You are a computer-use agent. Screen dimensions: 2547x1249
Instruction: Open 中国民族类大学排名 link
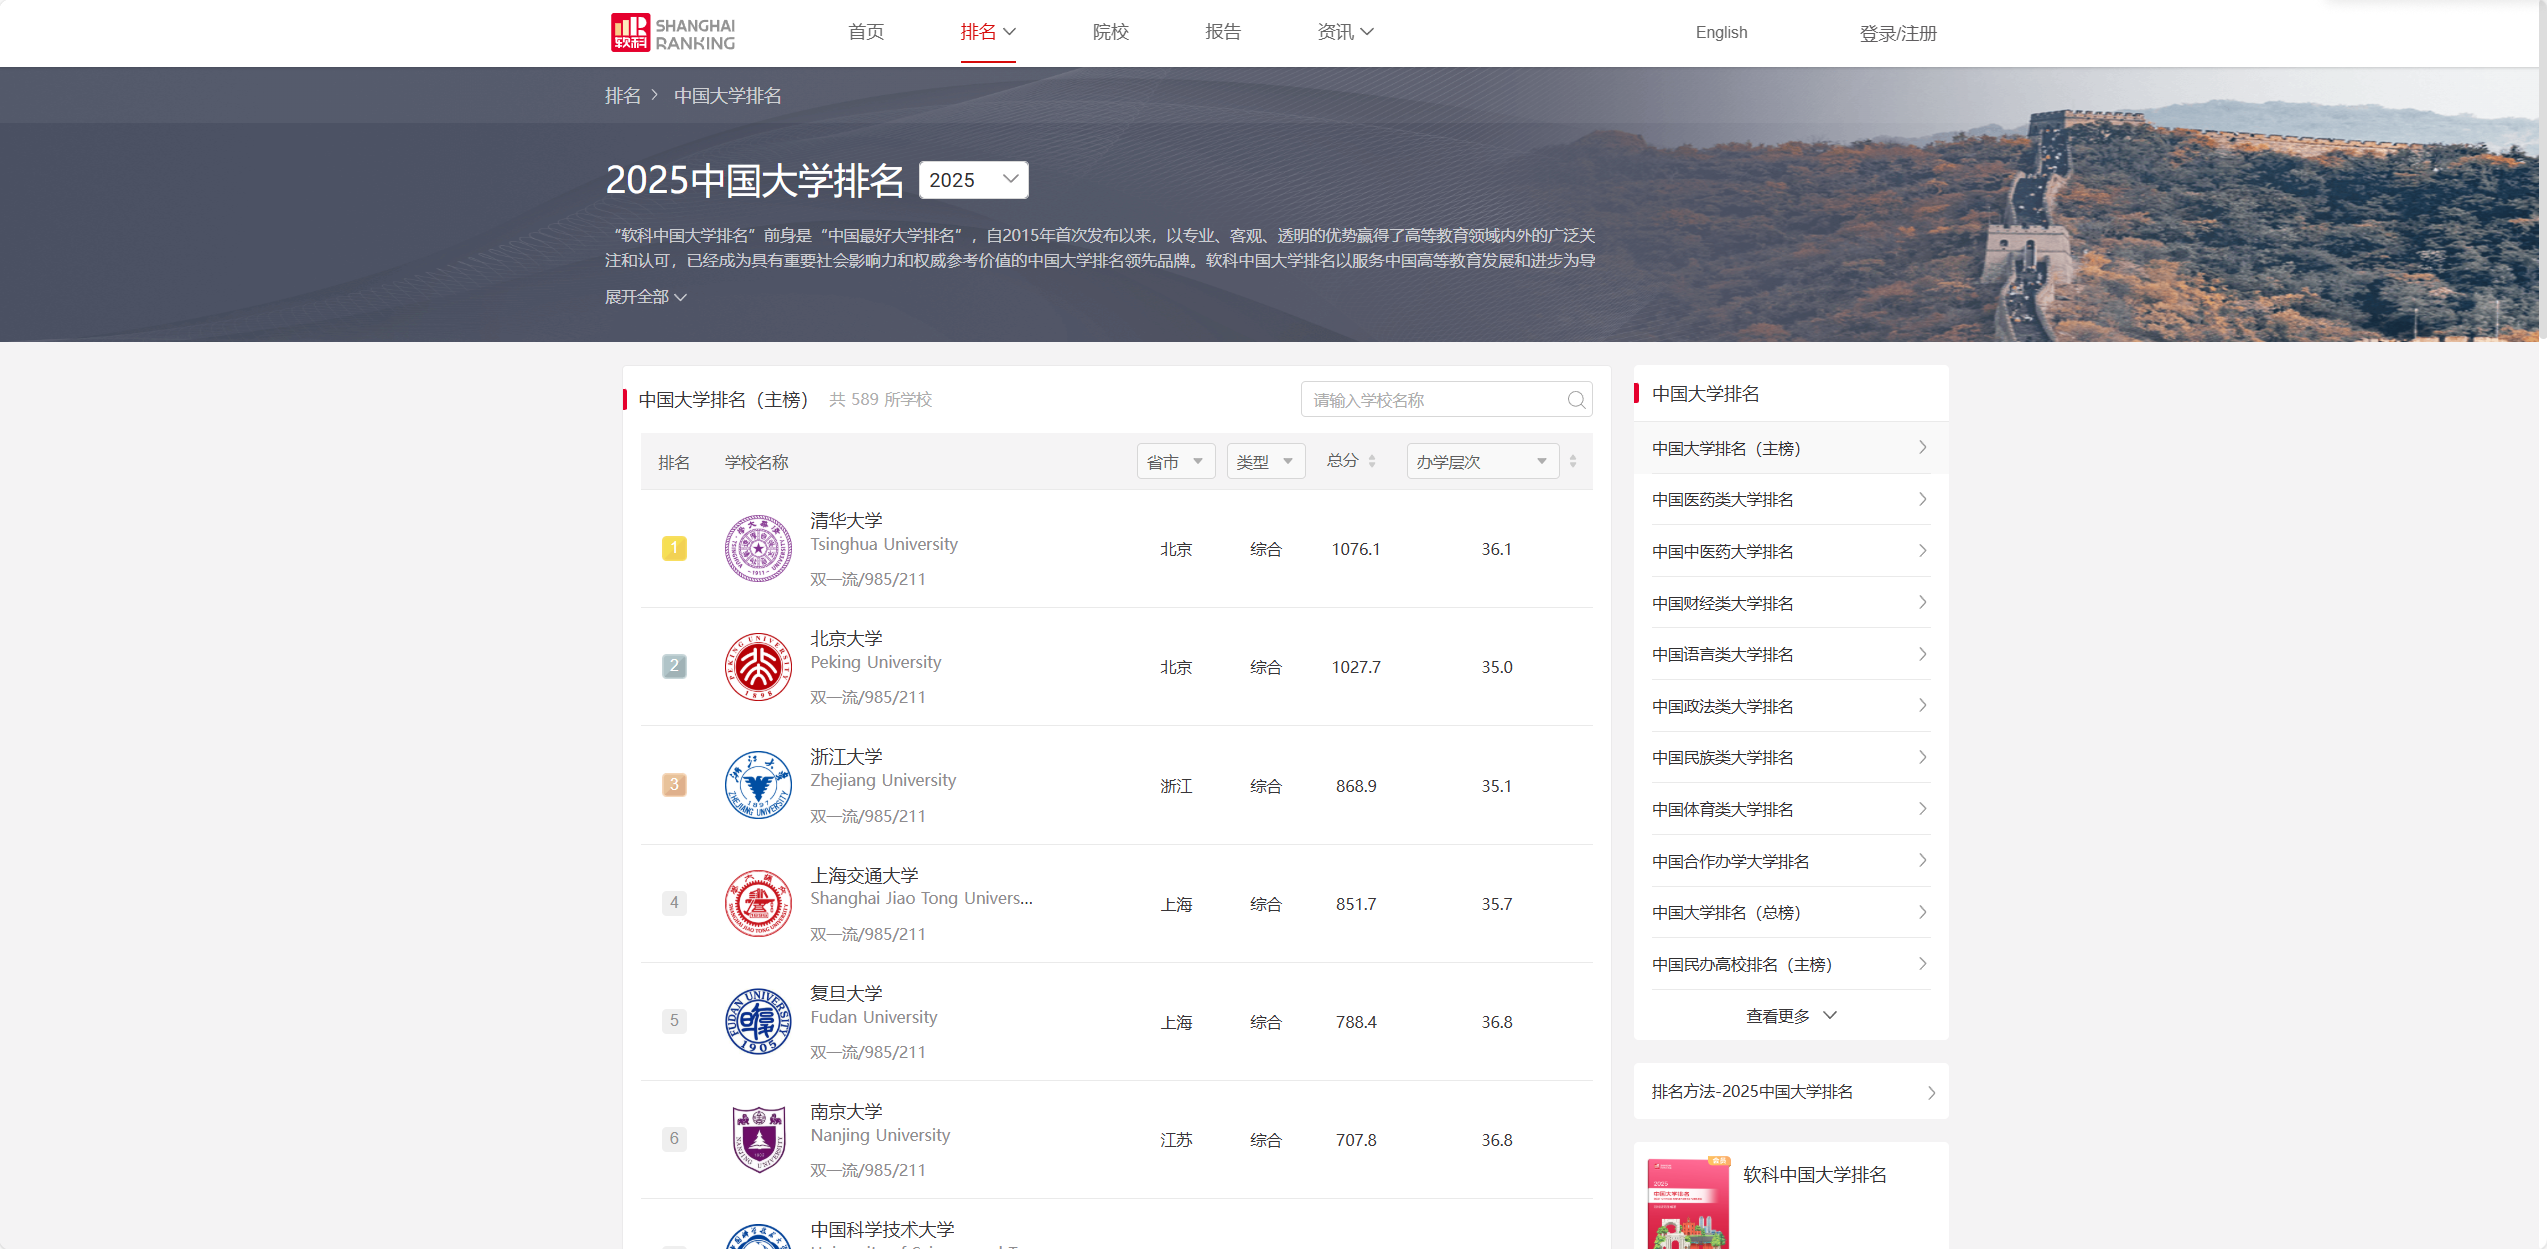[1722, 757]
